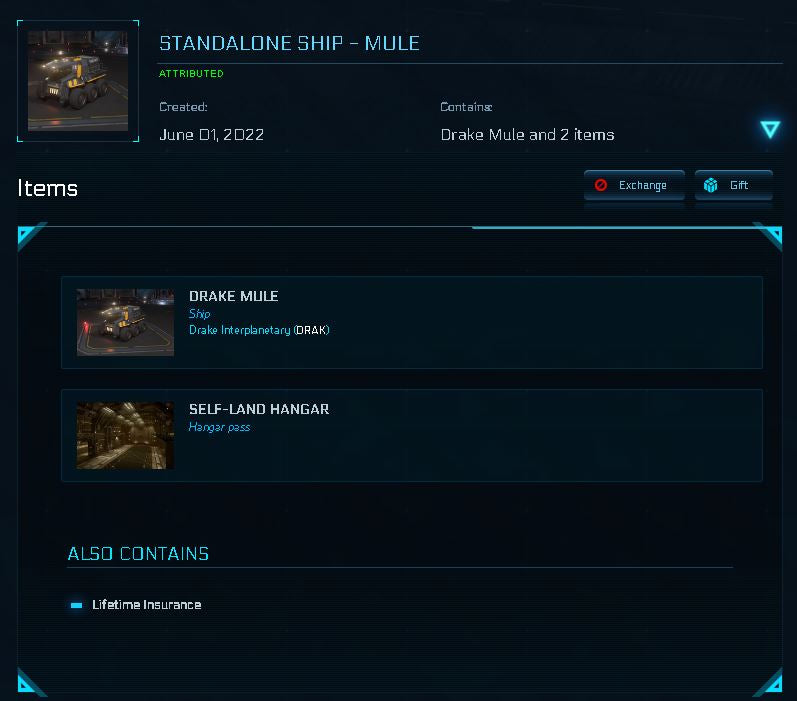Click the Ship type label under Drake Mule

[200, 314]
